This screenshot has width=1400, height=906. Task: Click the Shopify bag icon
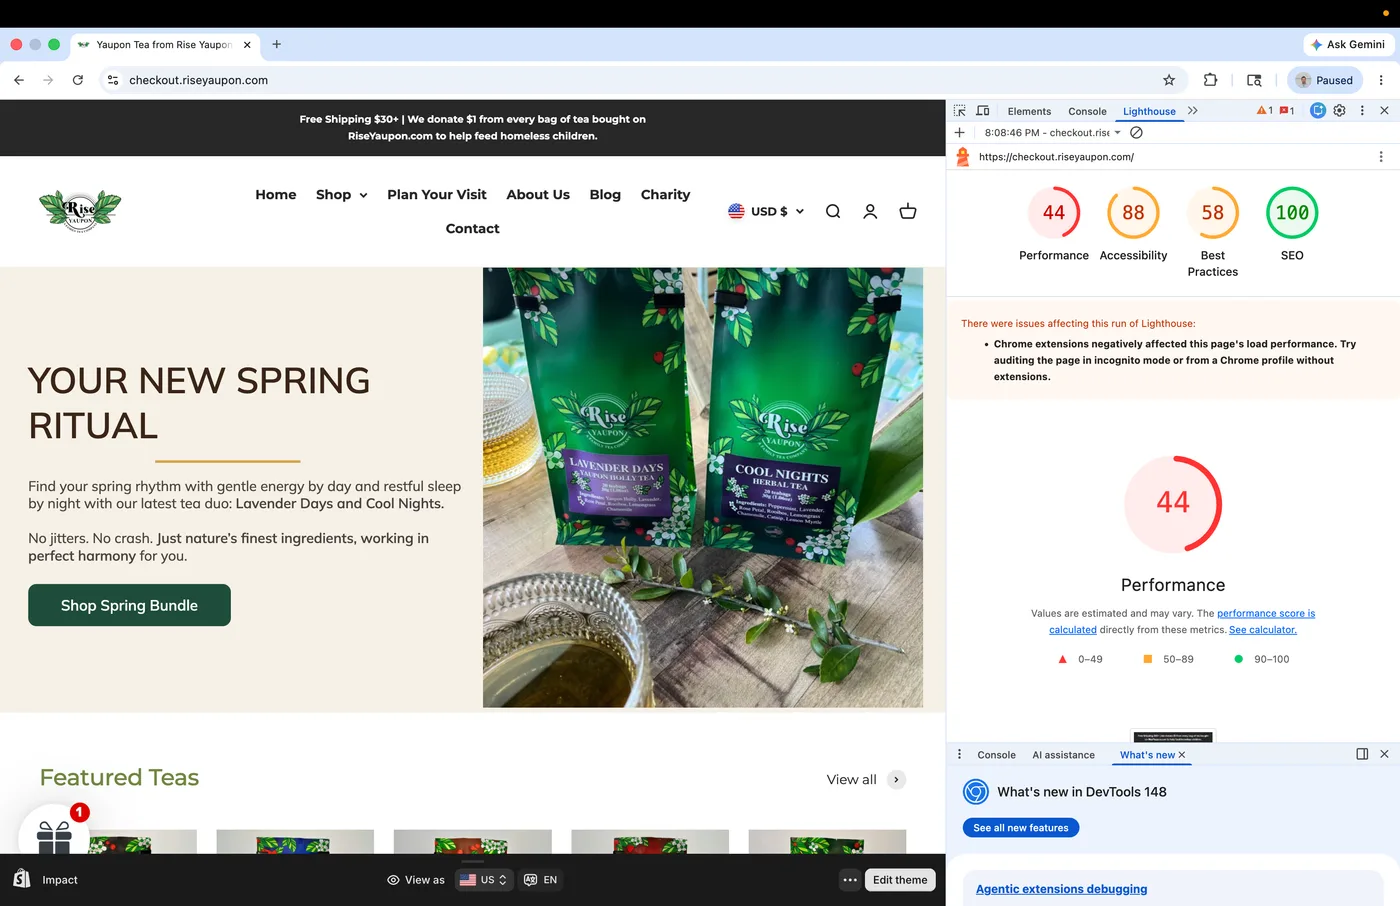pos(22,879)
